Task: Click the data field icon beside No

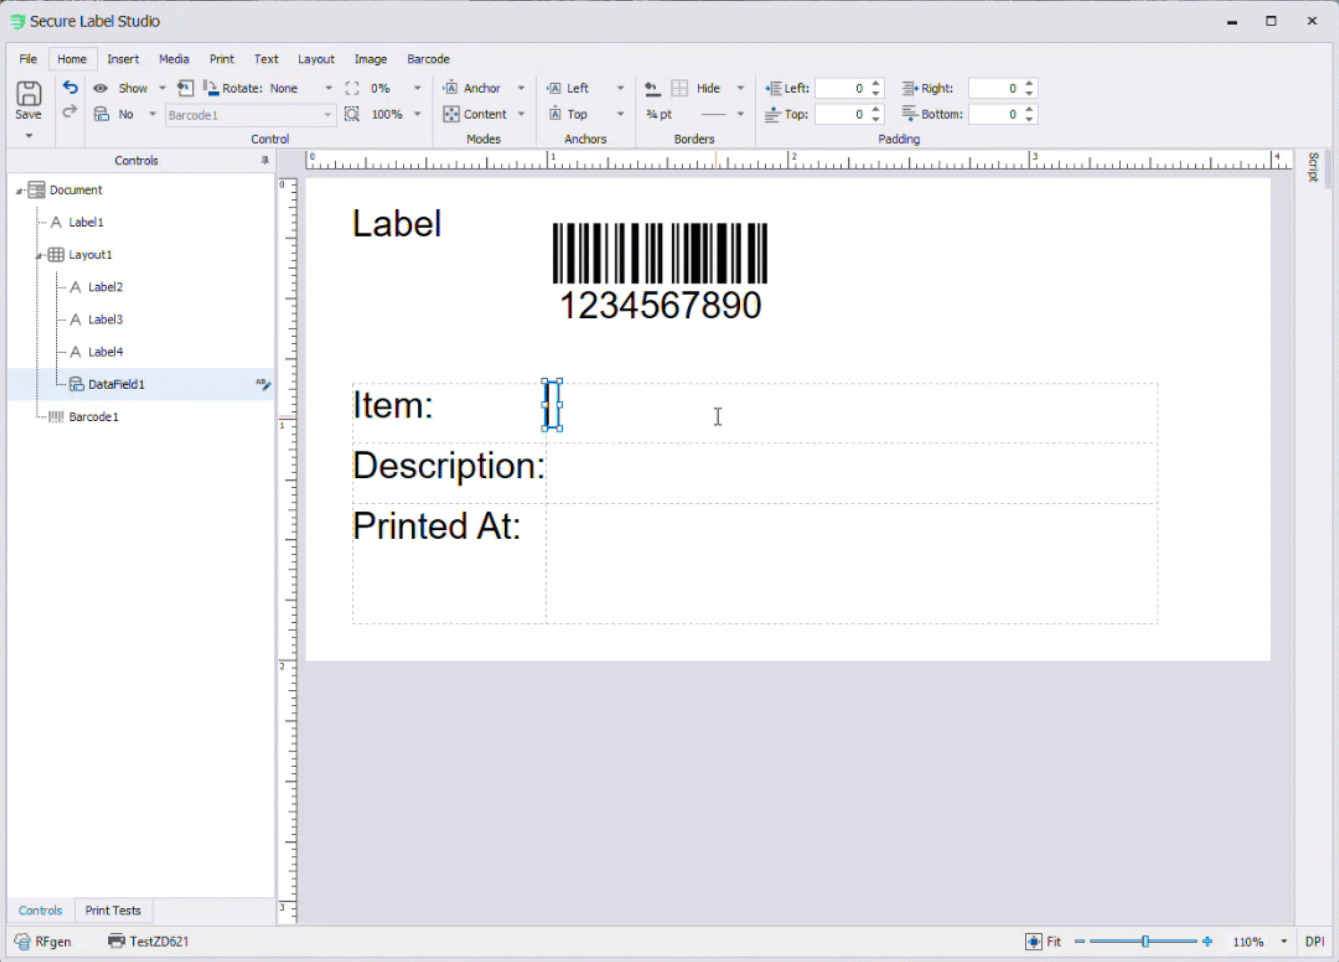Action: [101, 114]
